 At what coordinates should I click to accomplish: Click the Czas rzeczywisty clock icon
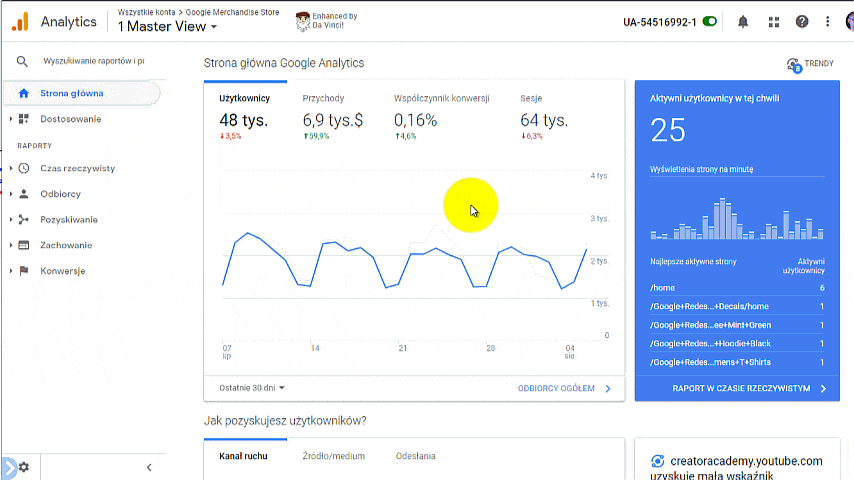pos(23,168)
